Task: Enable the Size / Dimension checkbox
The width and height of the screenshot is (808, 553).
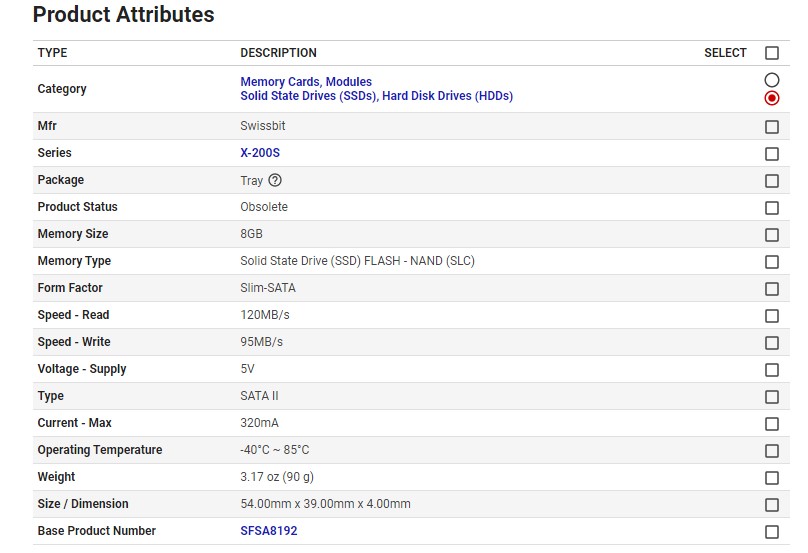Action: (x=771, y=505)
